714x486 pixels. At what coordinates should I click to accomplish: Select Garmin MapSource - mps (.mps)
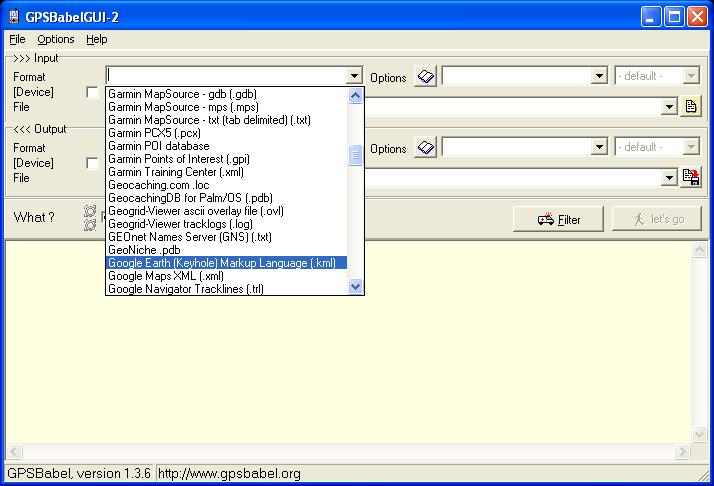tap(226, 107)
